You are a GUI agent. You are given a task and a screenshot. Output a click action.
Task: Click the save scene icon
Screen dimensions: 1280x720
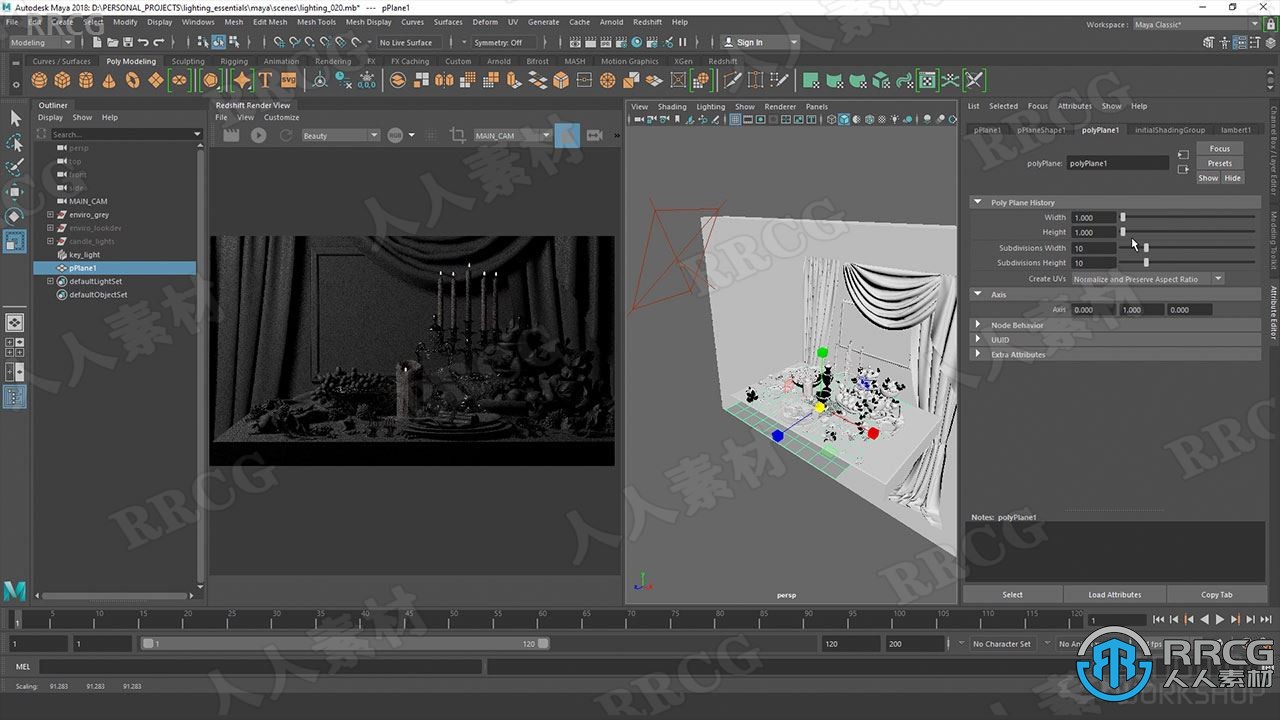127,42
